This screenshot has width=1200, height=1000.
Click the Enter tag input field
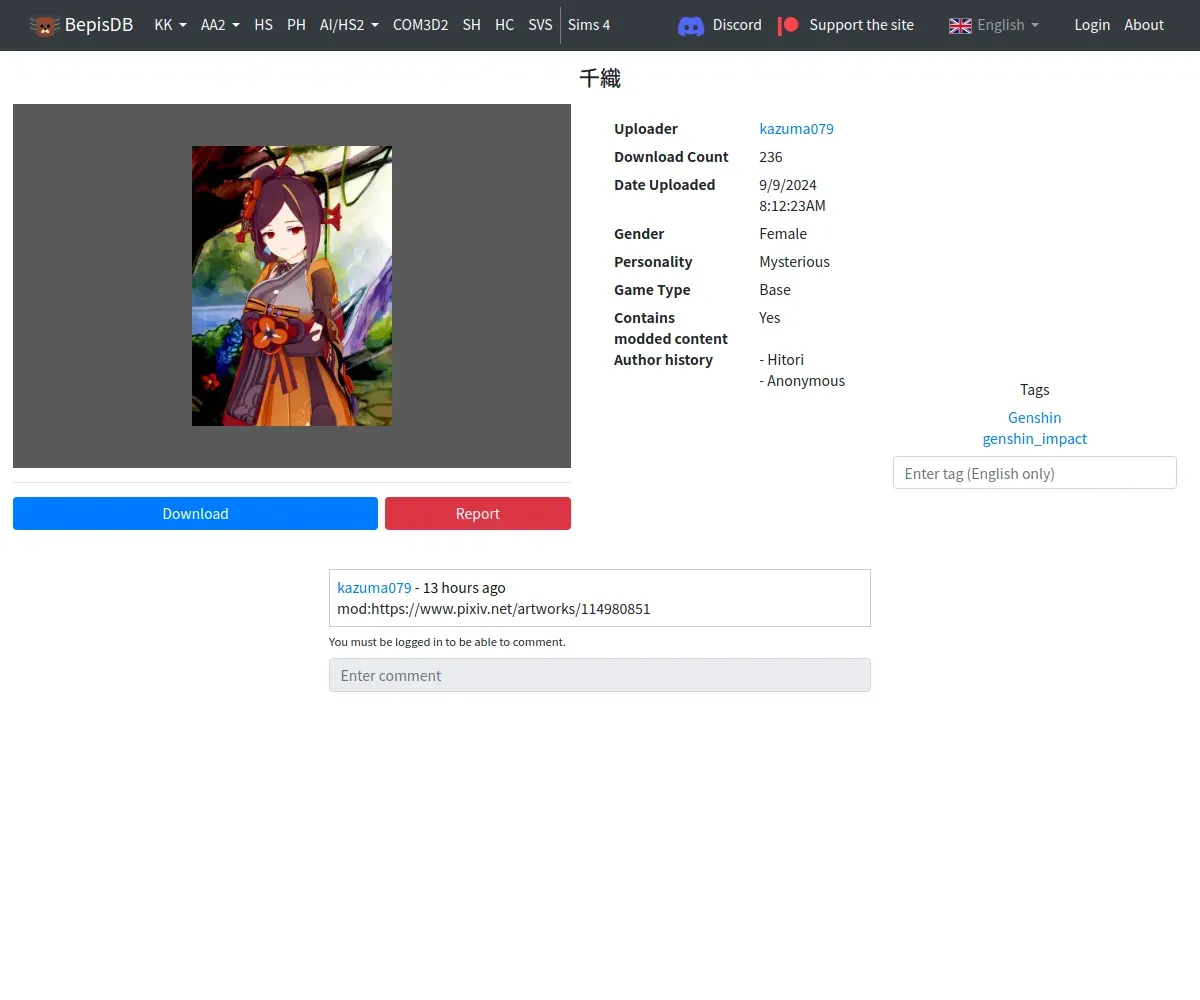pyautogui.click(x=1035, y=473)
